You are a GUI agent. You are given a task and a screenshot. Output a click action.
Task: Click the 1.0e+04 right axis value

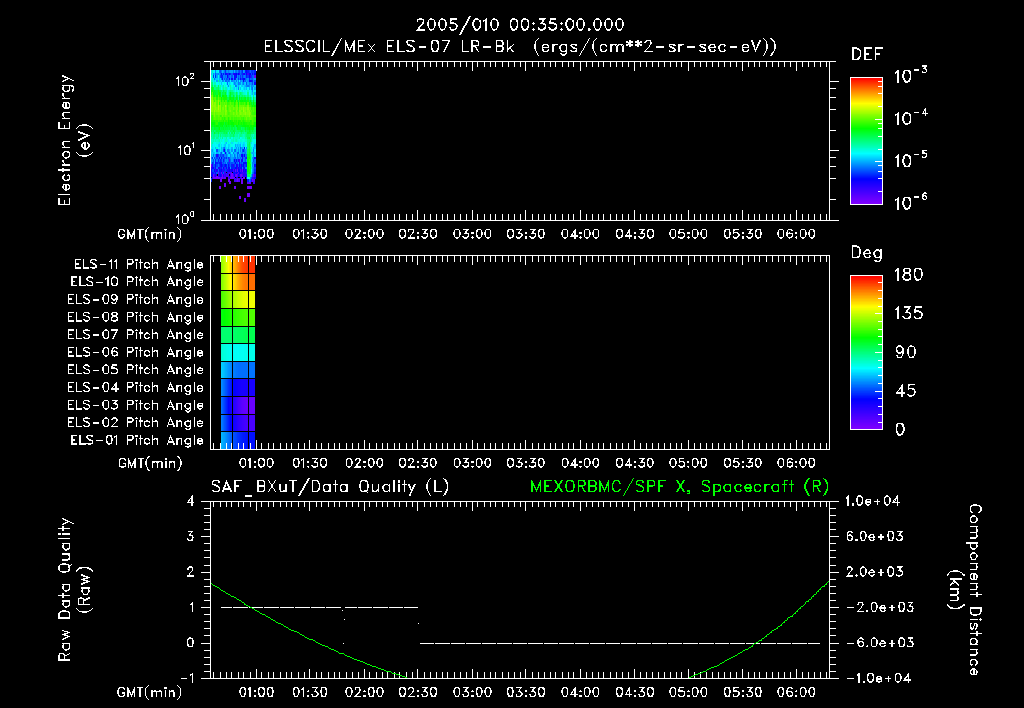pyautogui.click(x=872, y=502)
